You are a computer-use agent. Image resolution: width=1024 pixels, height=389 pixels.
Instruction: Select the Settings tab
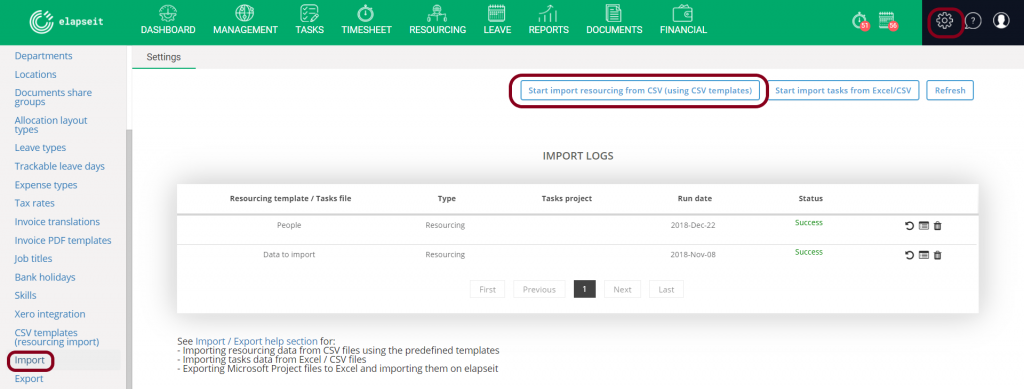[x=163, y=57]
